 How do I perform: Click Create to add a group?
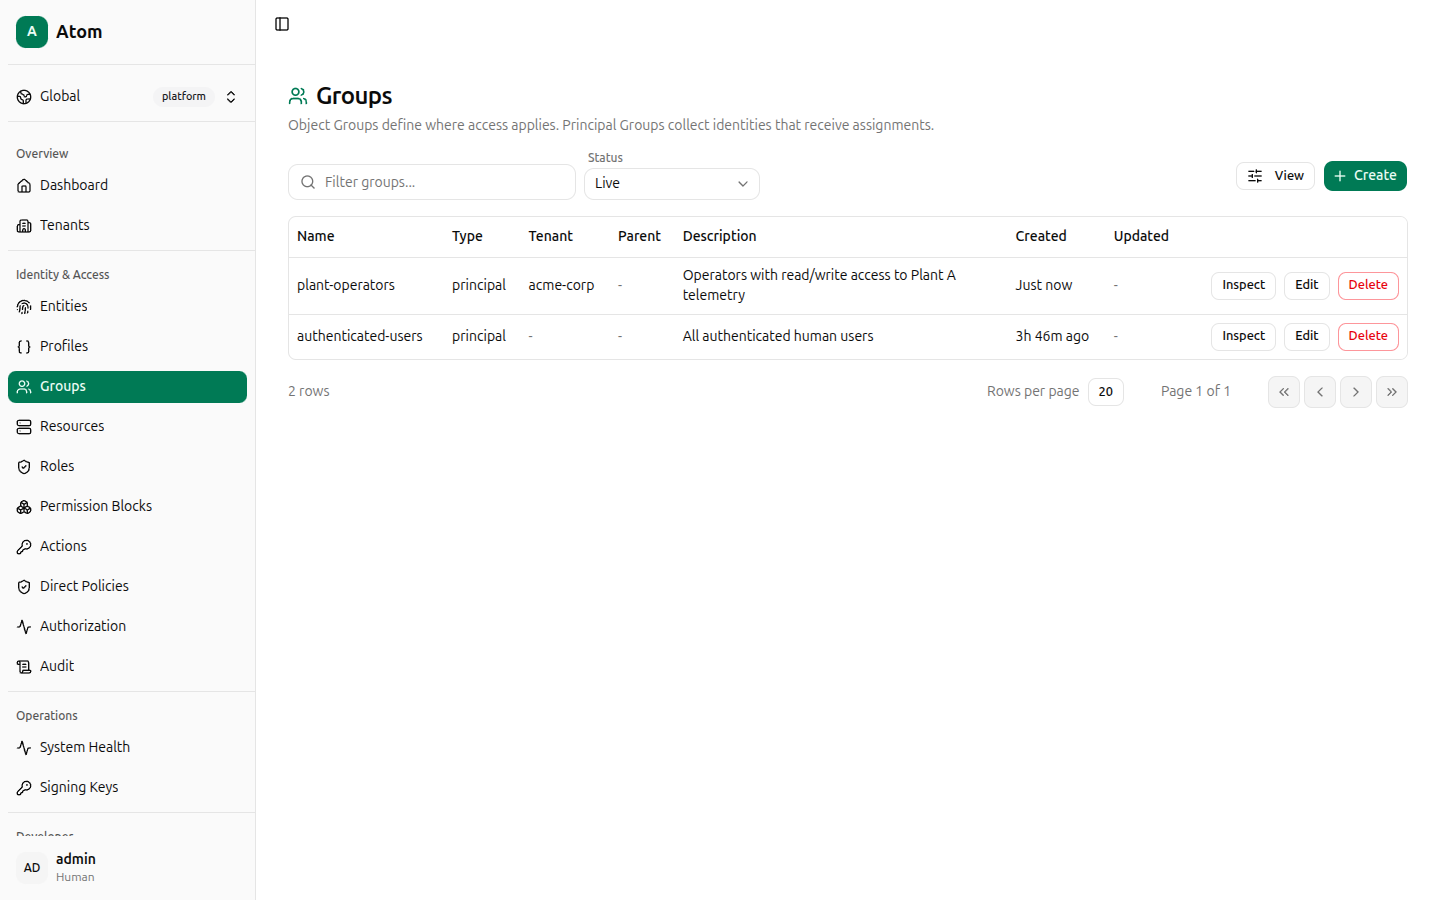click(1365, 176)
